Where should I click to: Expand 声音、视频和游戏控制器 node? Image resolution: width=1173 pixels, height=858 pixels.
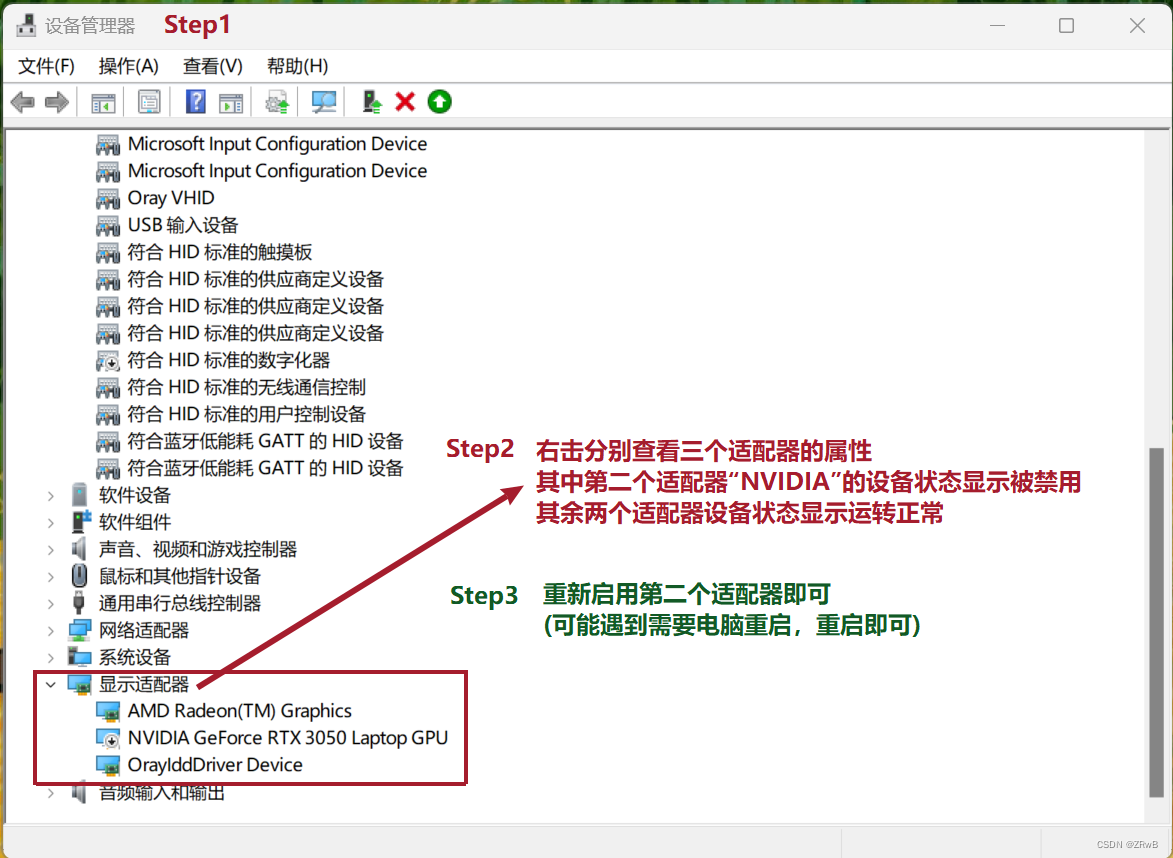(x=50, y=549)
